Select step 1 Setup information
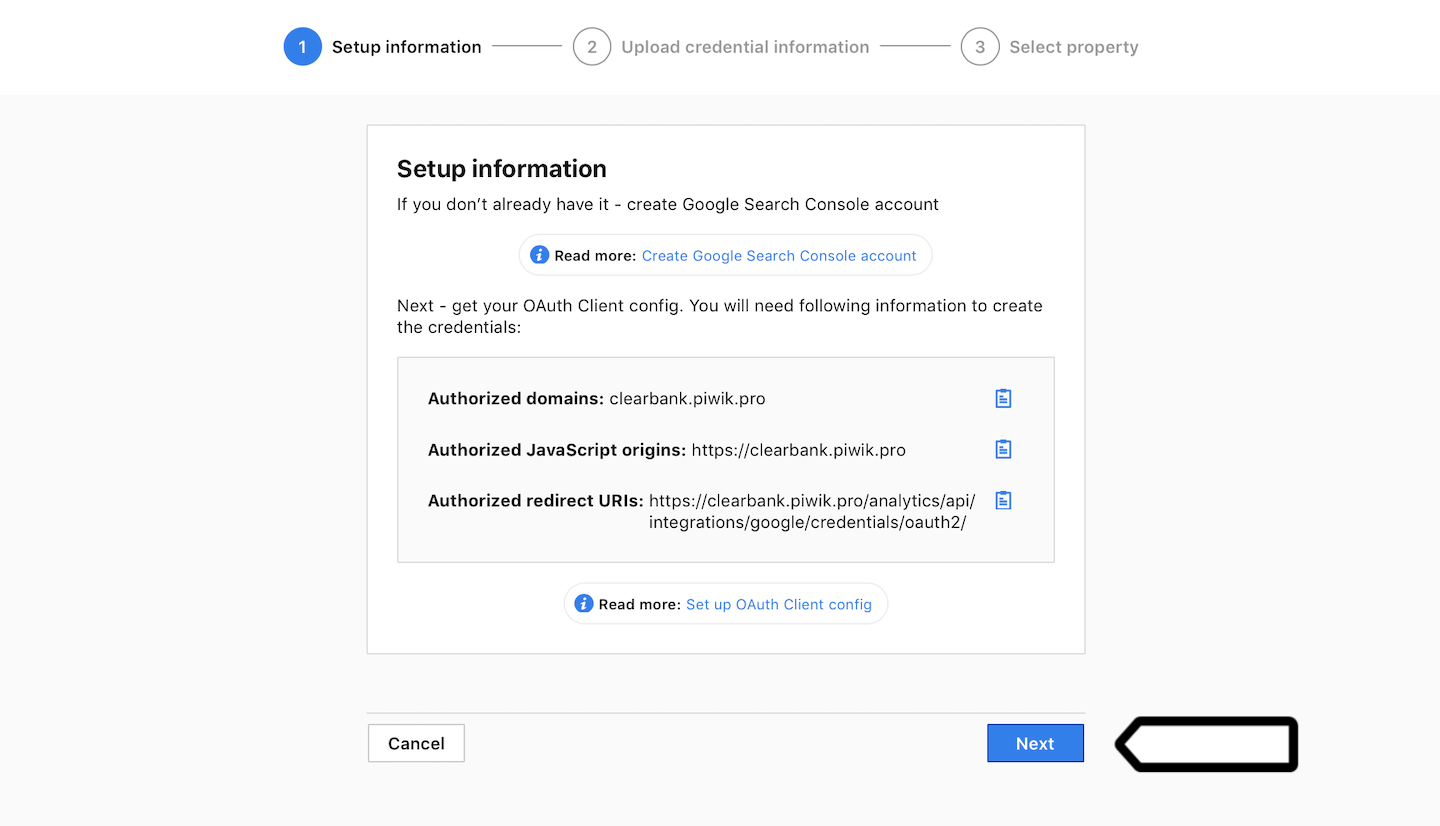Screen dimensions: 1440x826 tap(383, 47)
